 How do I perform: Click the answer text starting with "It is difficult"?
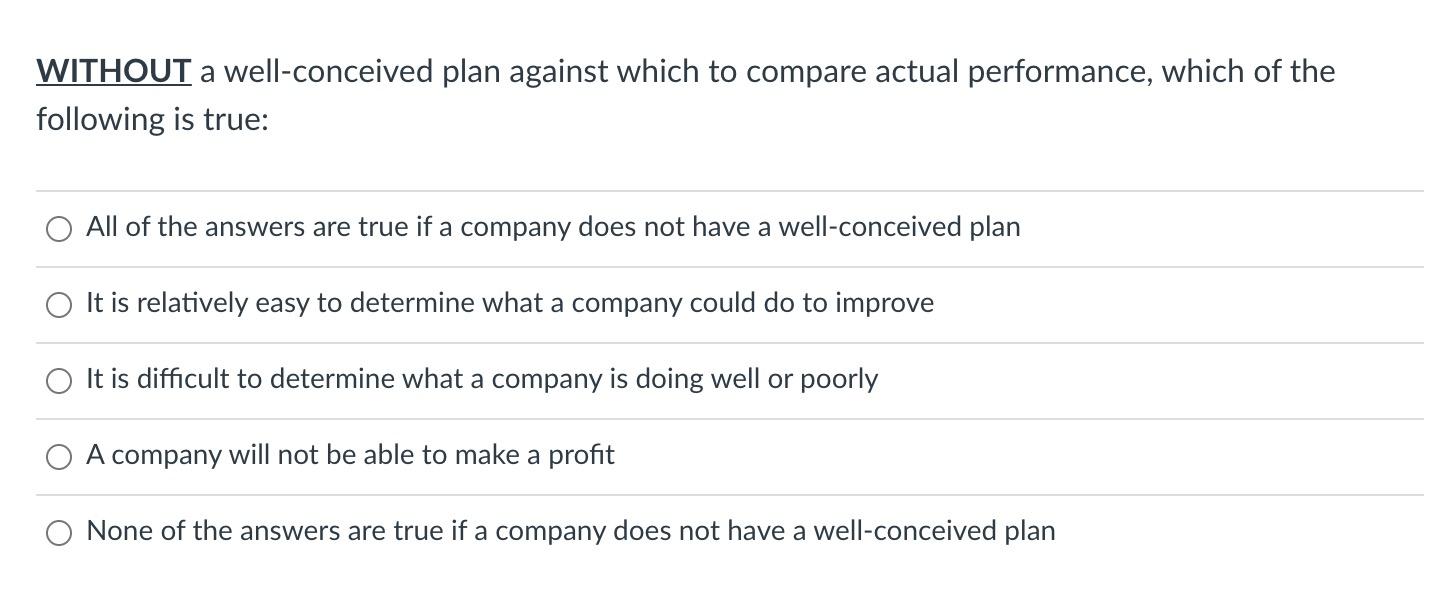coord(482,380)
